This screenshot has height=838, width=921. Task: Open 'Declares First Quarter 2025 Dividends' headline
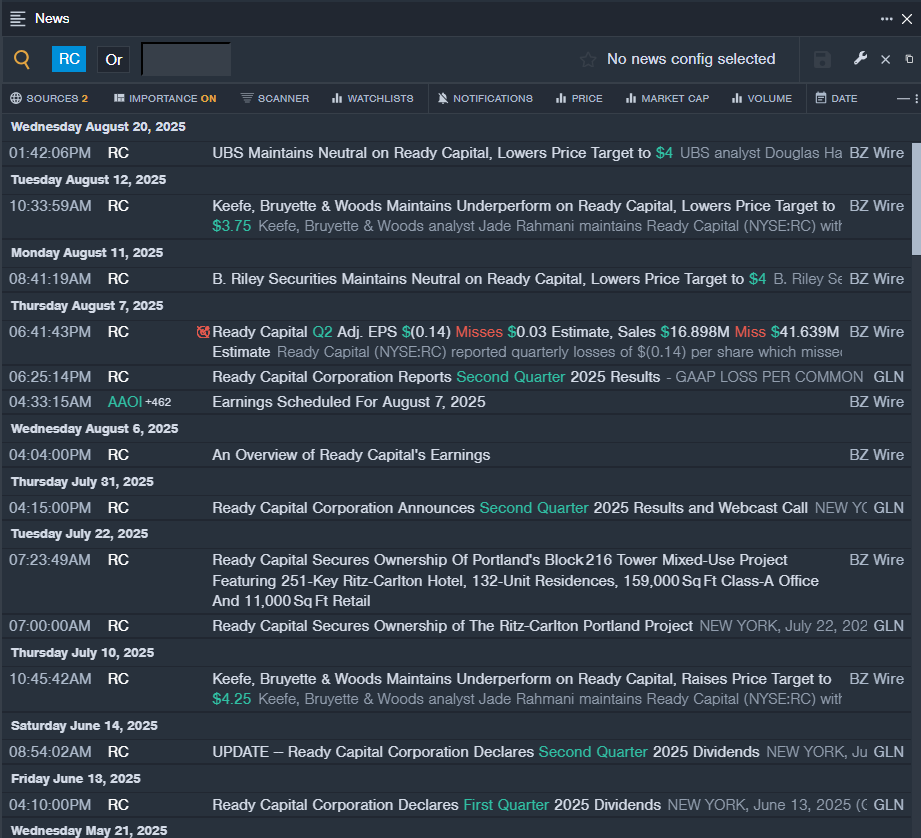point(436,805)
